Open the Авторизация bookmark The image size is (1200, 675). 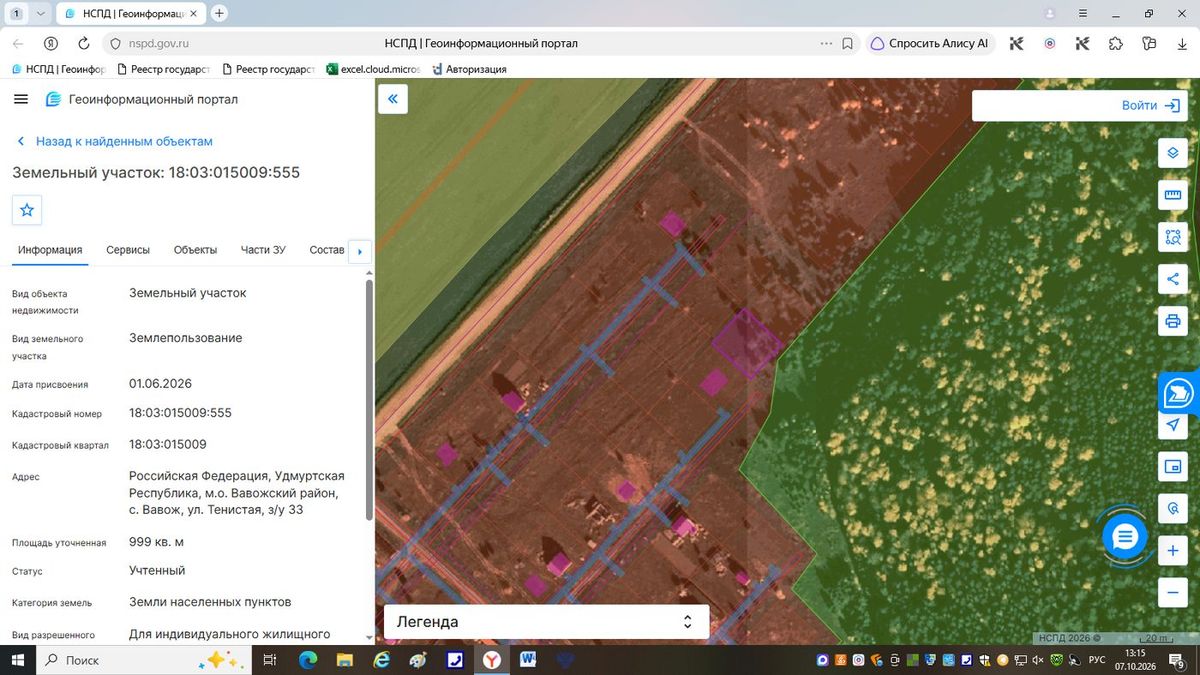(469, 69)
